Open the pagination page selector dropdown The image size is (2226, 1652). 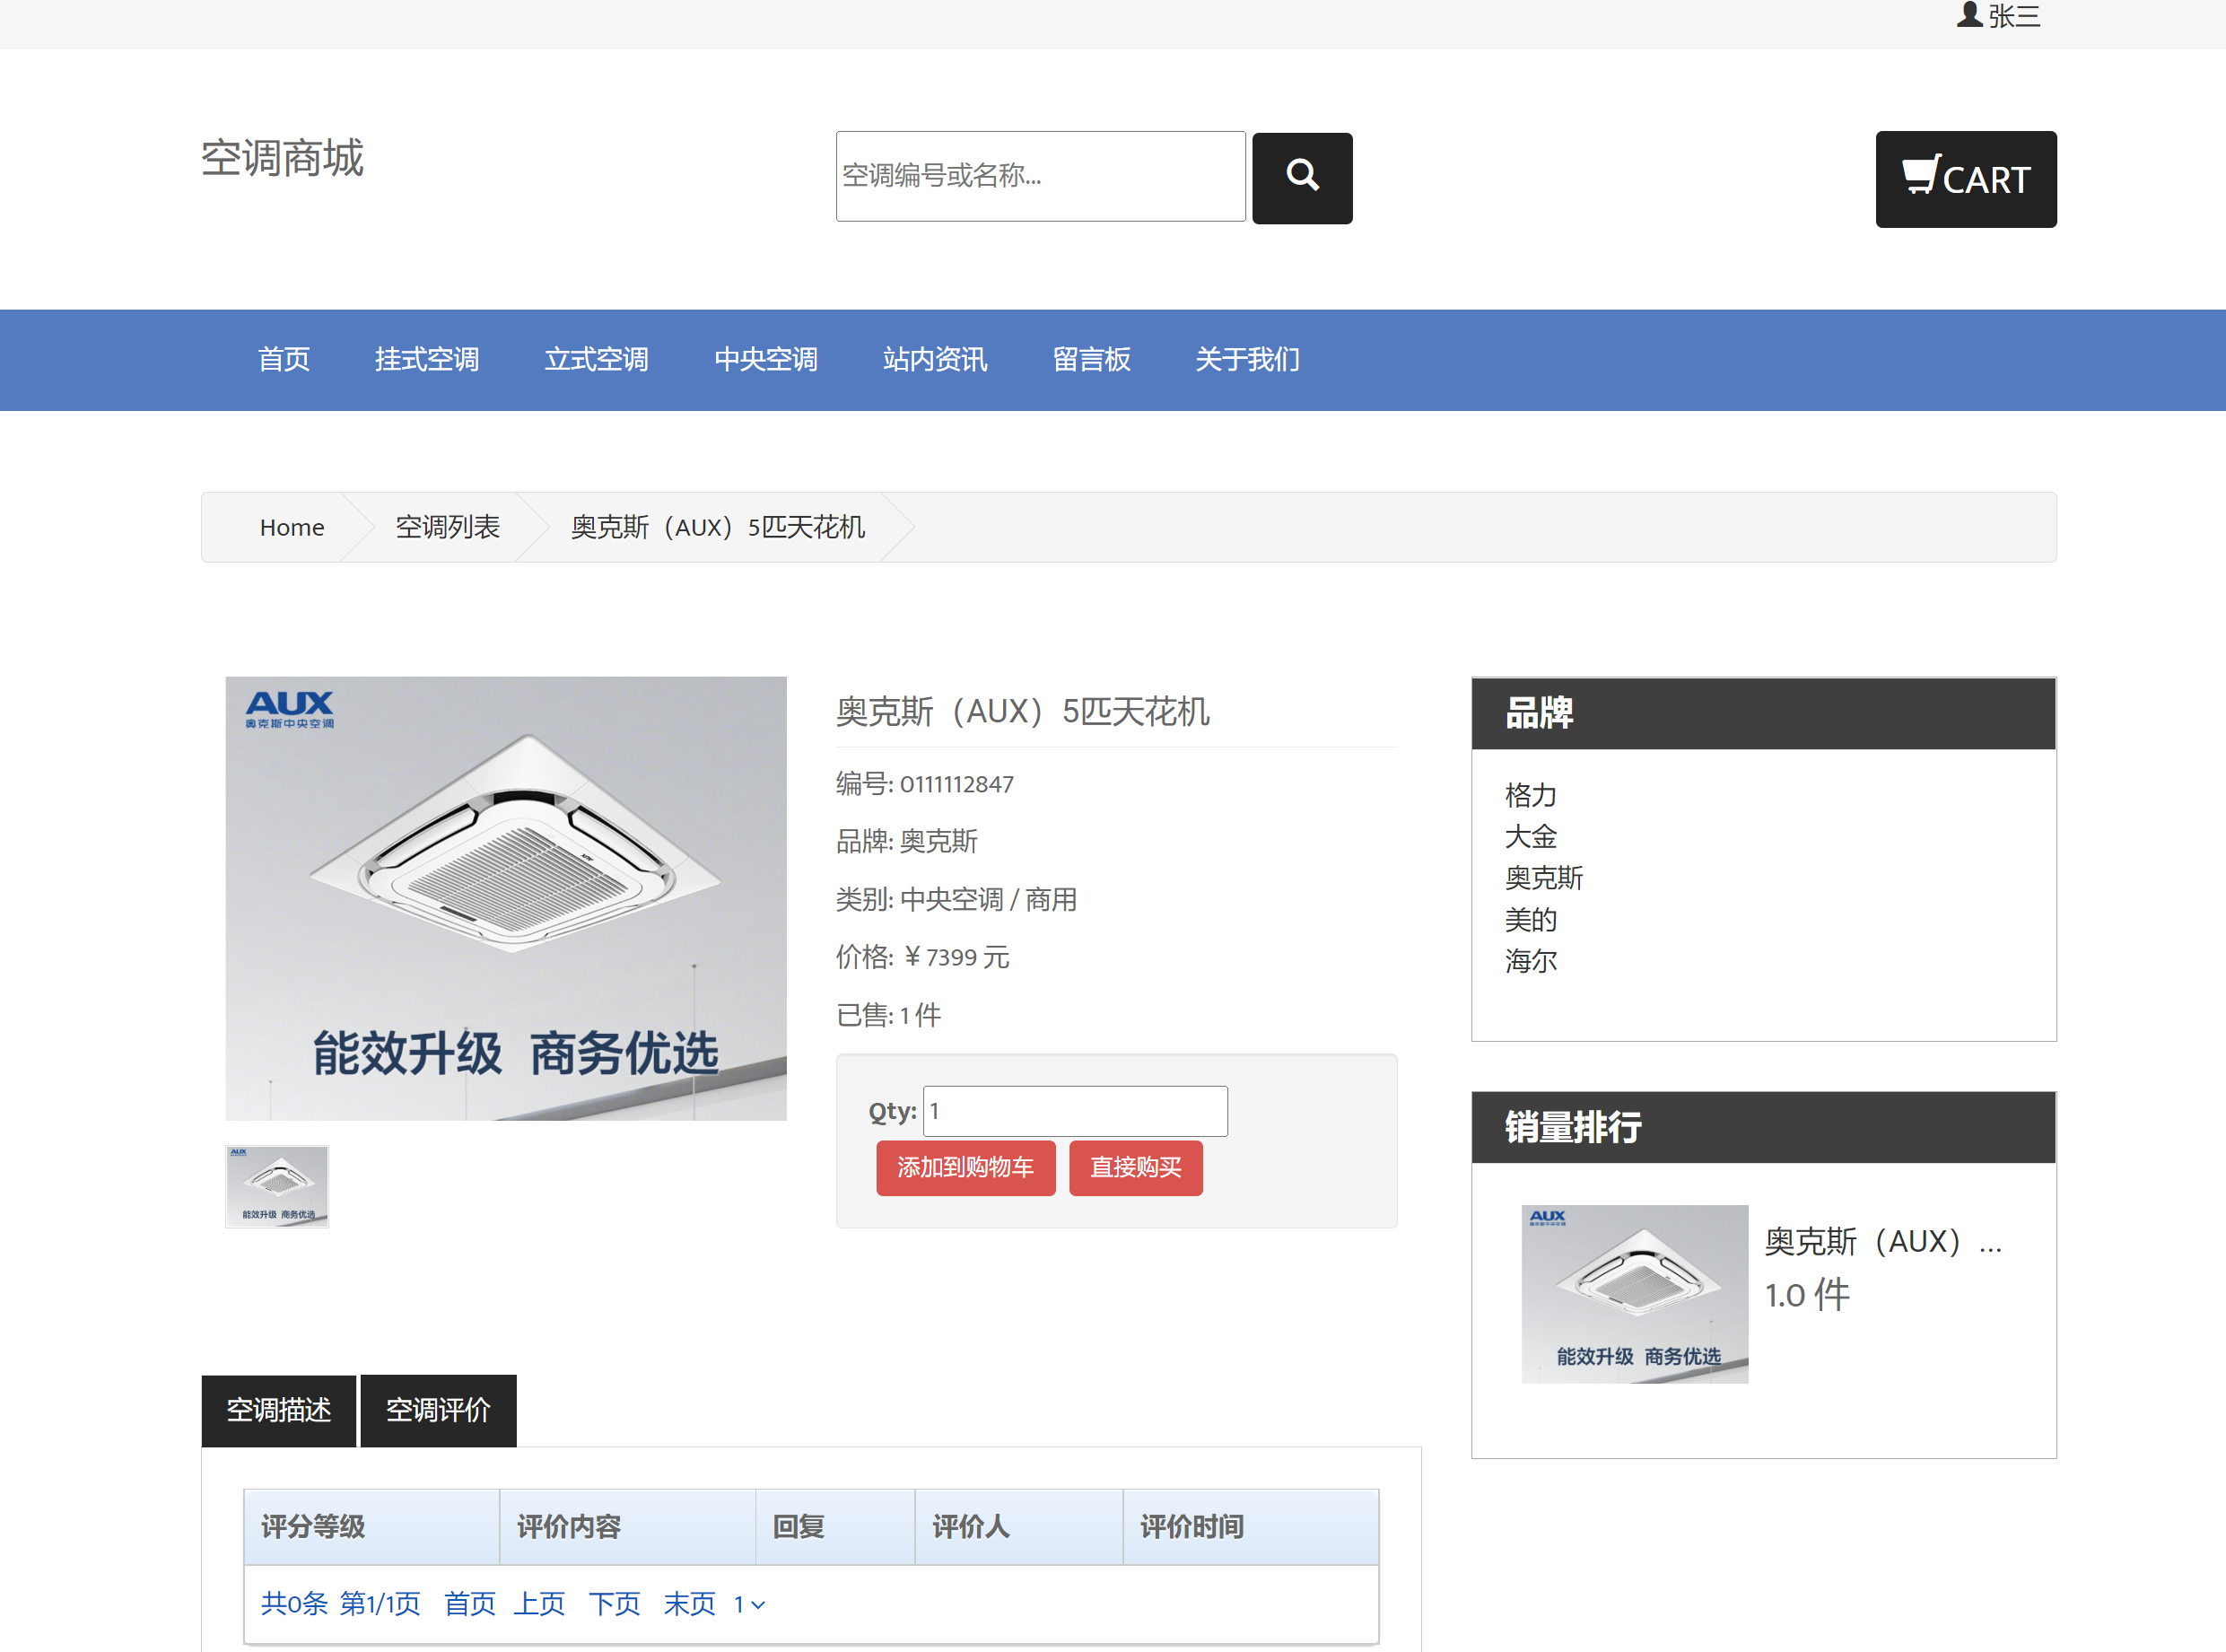pos(747,1604)
